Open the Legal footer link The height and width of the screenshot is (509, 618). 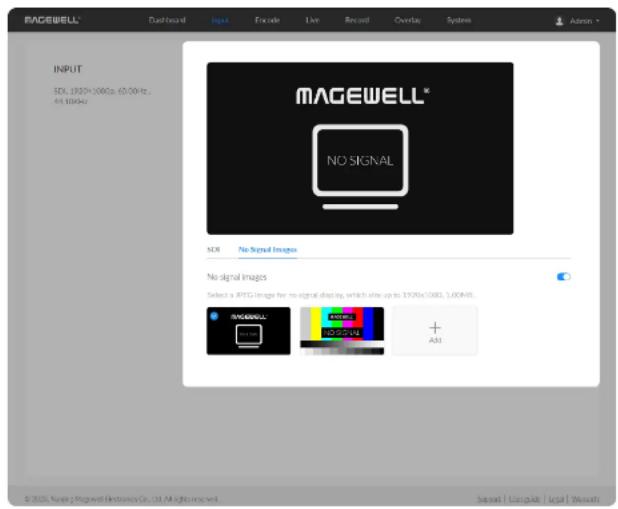556,500
